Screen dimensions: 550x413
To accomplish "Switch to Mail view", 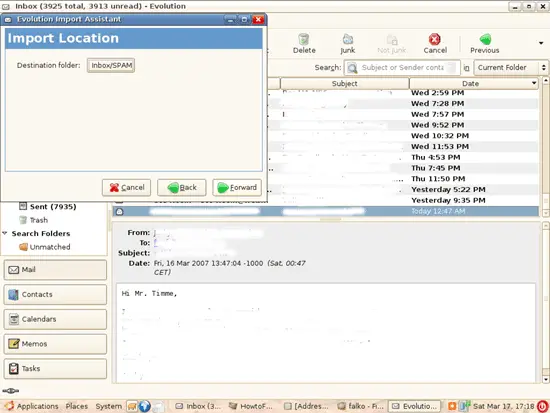I will pyautogui.click(x=55, y=270).
